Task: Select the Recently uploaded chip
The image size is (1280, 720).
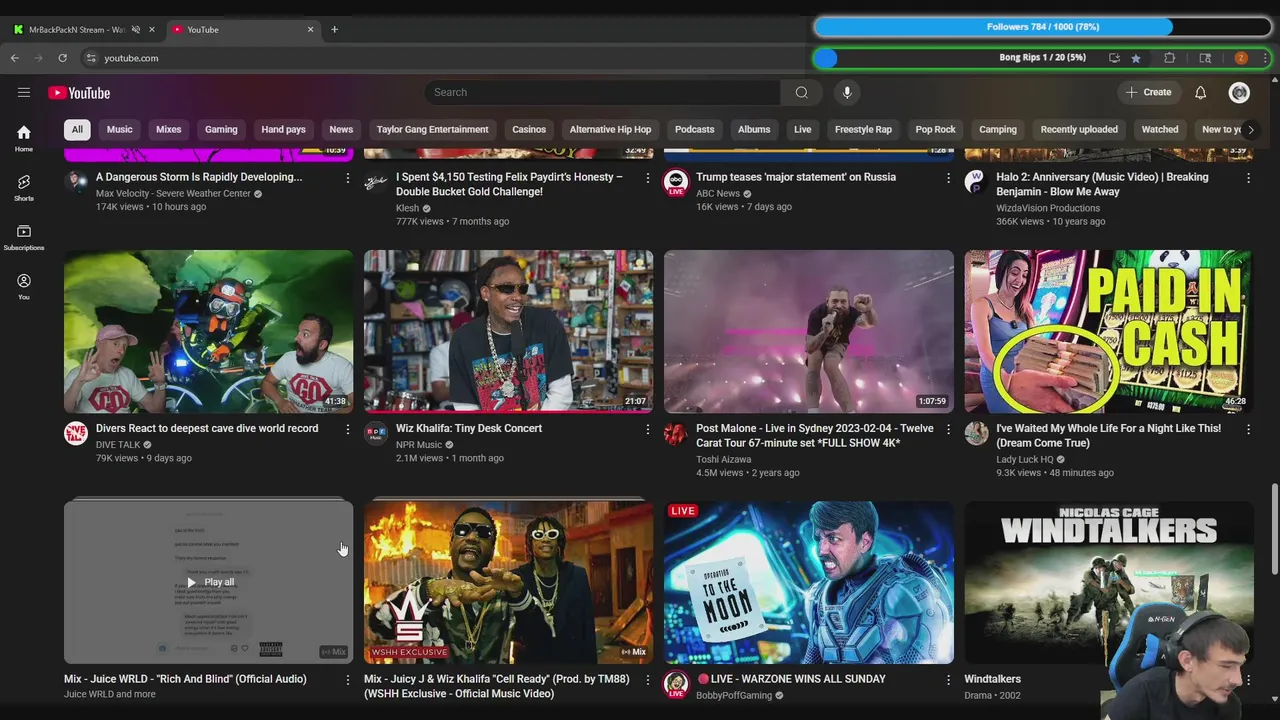Action: click(x=1079, y=129)
